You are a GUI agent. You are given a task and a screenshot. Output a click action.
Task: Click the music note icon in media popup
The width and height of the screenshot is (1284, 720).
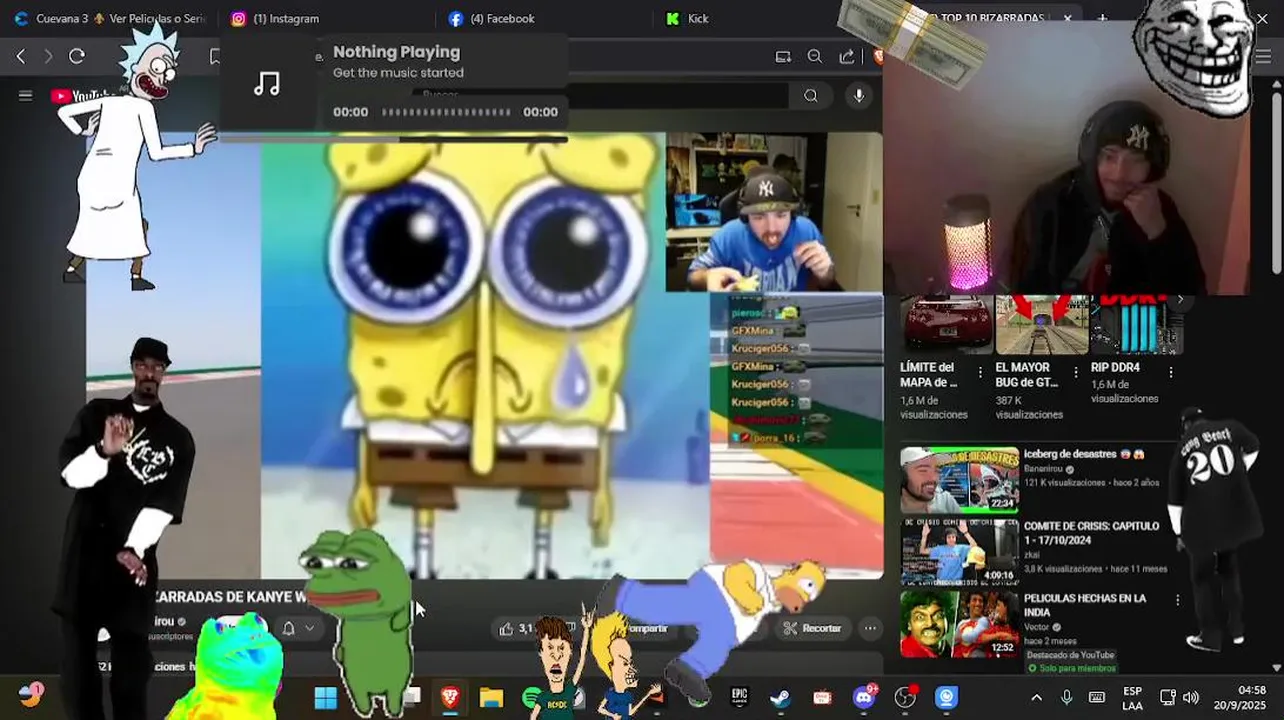[x=267, y=84]
